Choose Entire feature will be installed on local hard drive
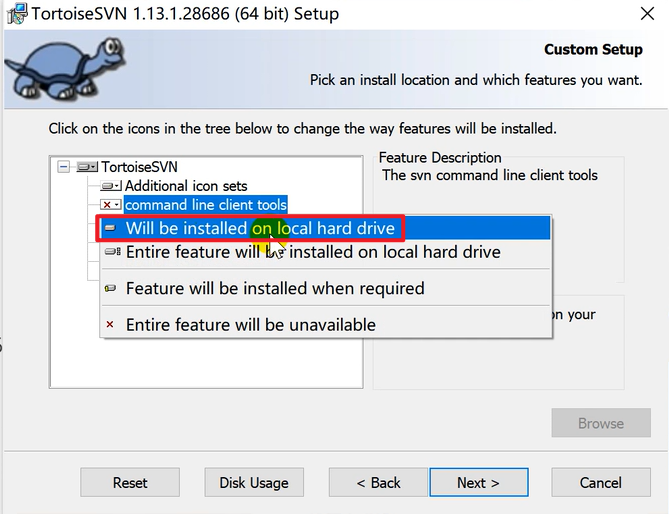Image resolution: width=669 pixels, height=514 pixels. (325, 252)
